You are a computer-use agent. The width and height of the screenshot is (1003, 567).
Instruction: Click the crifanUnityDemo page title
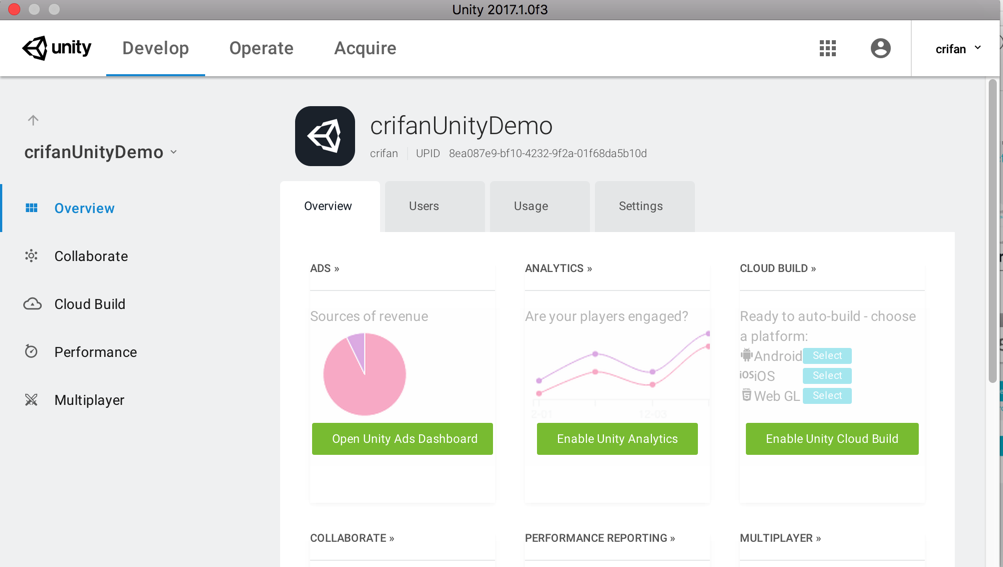[x=461, y=125]
